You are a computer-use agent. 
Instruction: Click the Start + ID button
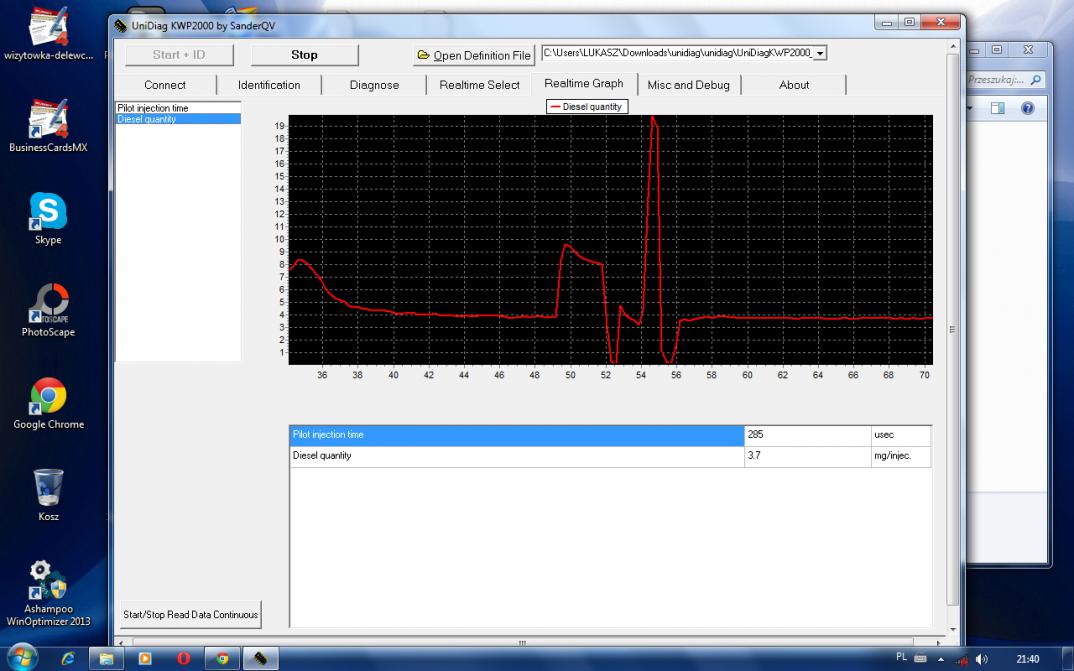[179, 55]
